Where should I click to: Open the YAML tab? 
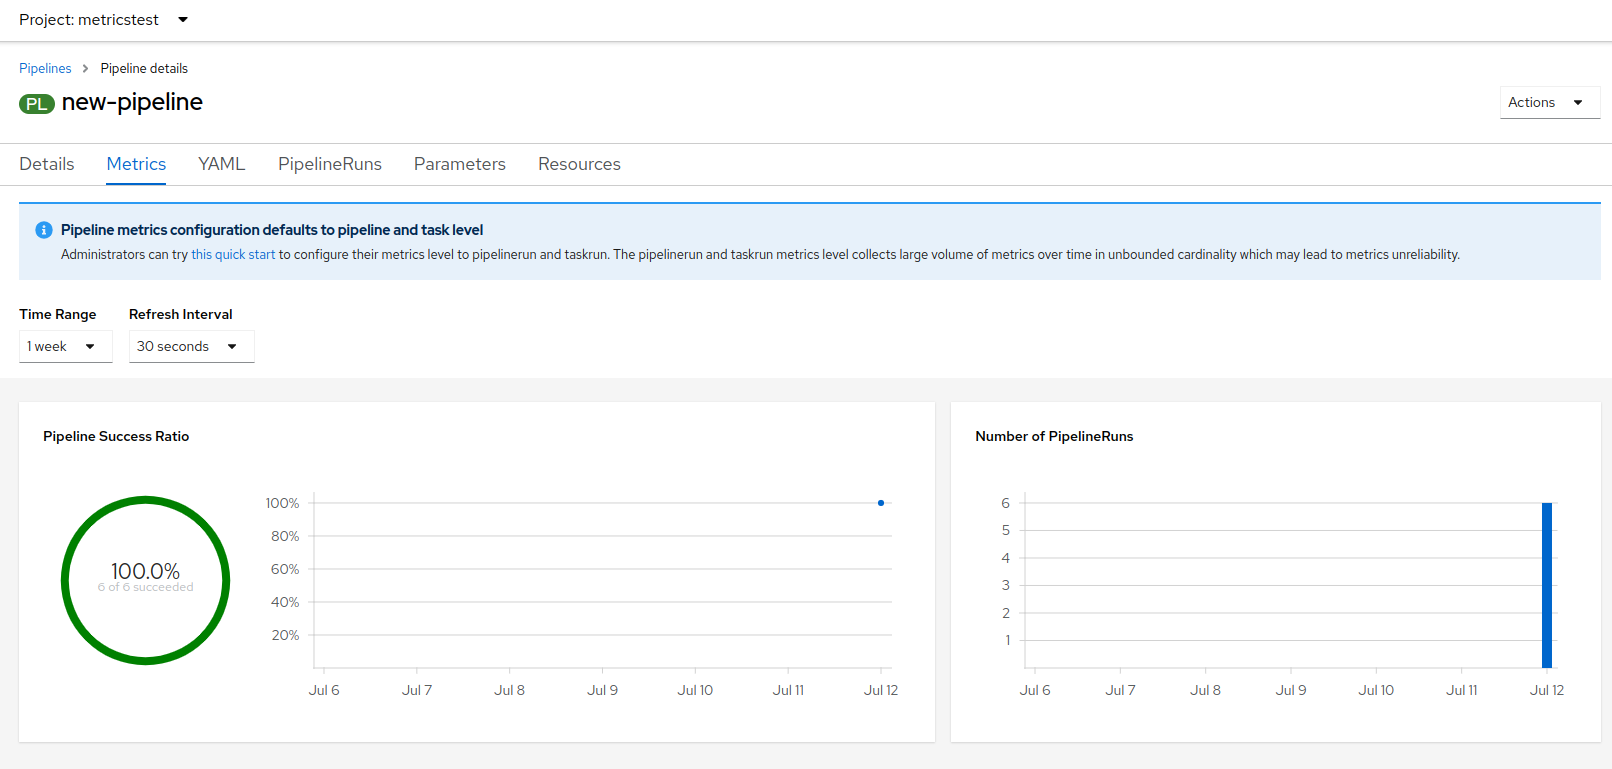pyautogui.click(x=221, y=164)
